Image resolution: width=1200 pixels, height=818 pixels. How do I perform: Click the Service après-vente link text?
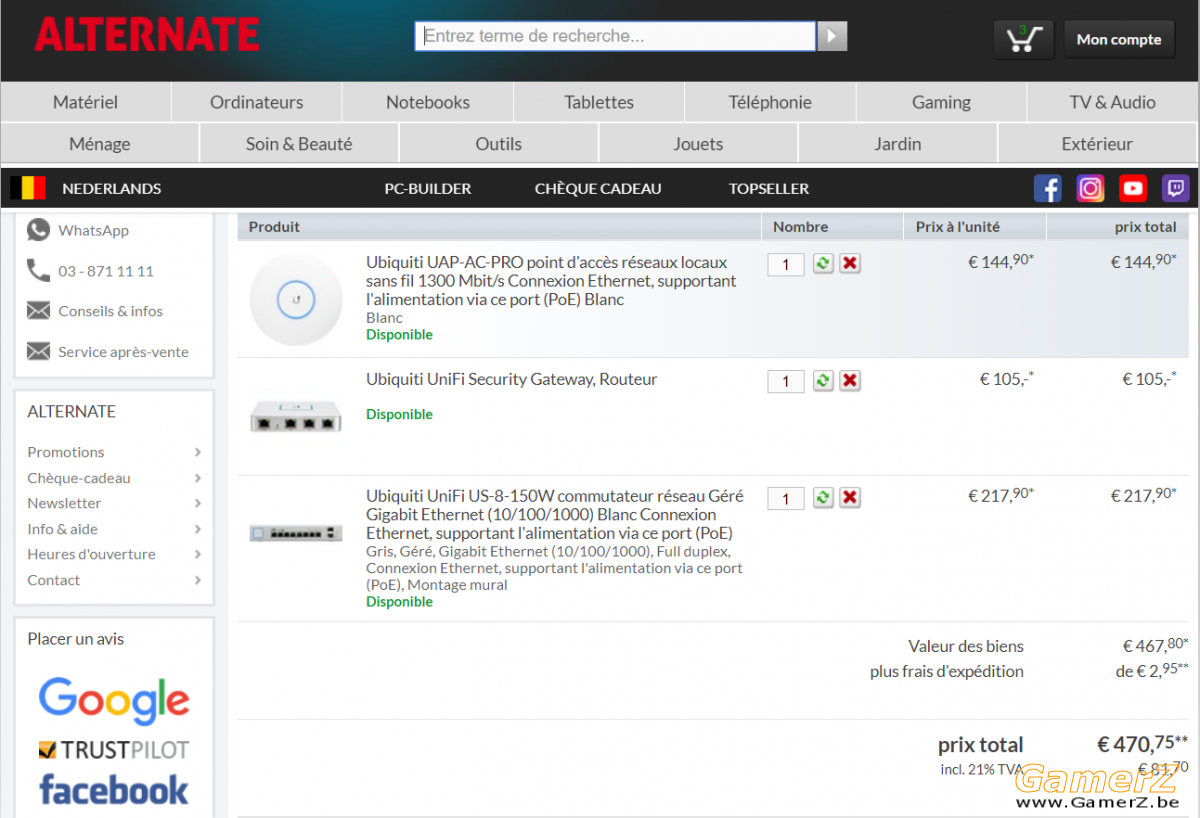click(x=123, y=352)
